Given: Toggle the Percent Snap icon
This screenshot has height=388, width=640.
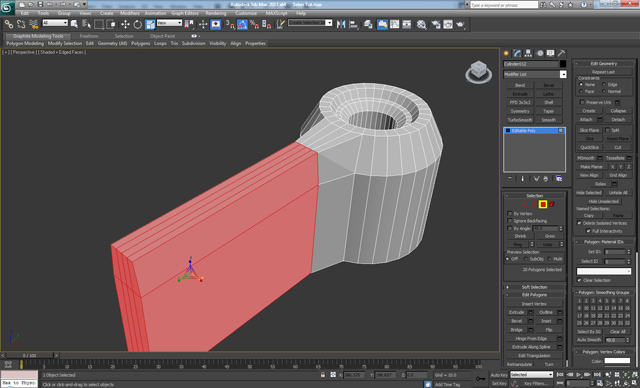Looking at the screenshot, I should [254, 24].
